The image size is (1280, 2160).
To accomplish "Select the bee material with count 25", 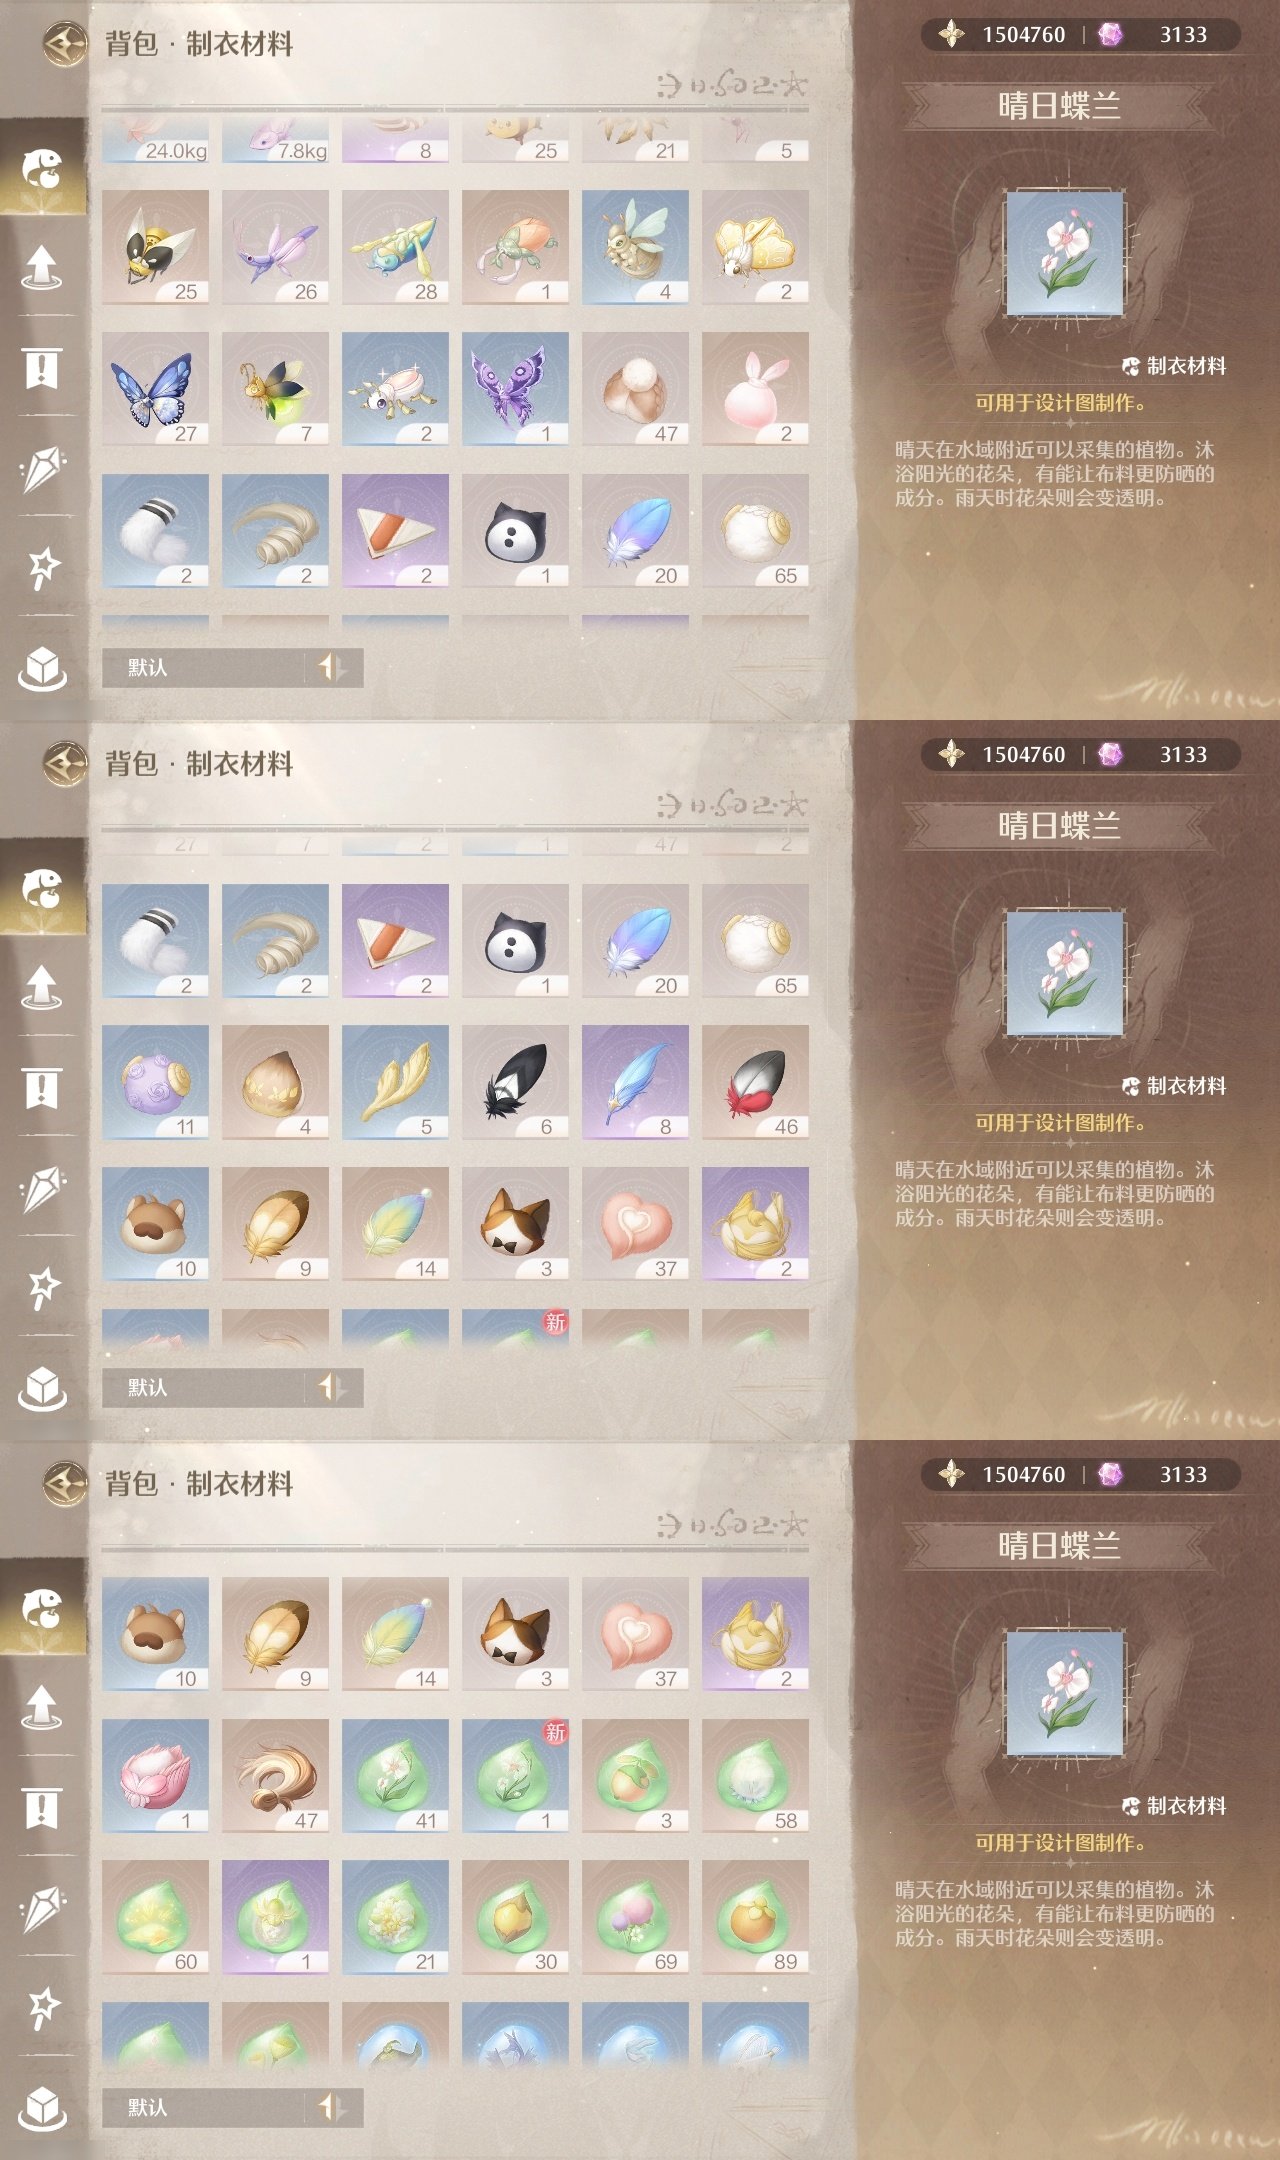I will (155, 247).
